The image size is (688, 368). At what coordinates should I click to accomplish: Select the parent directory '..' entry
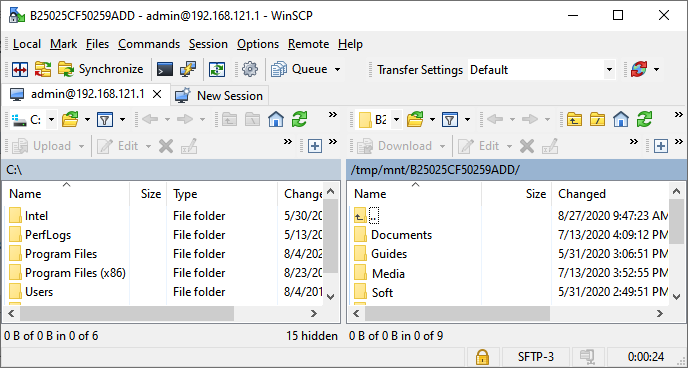[x=366, y=215]
